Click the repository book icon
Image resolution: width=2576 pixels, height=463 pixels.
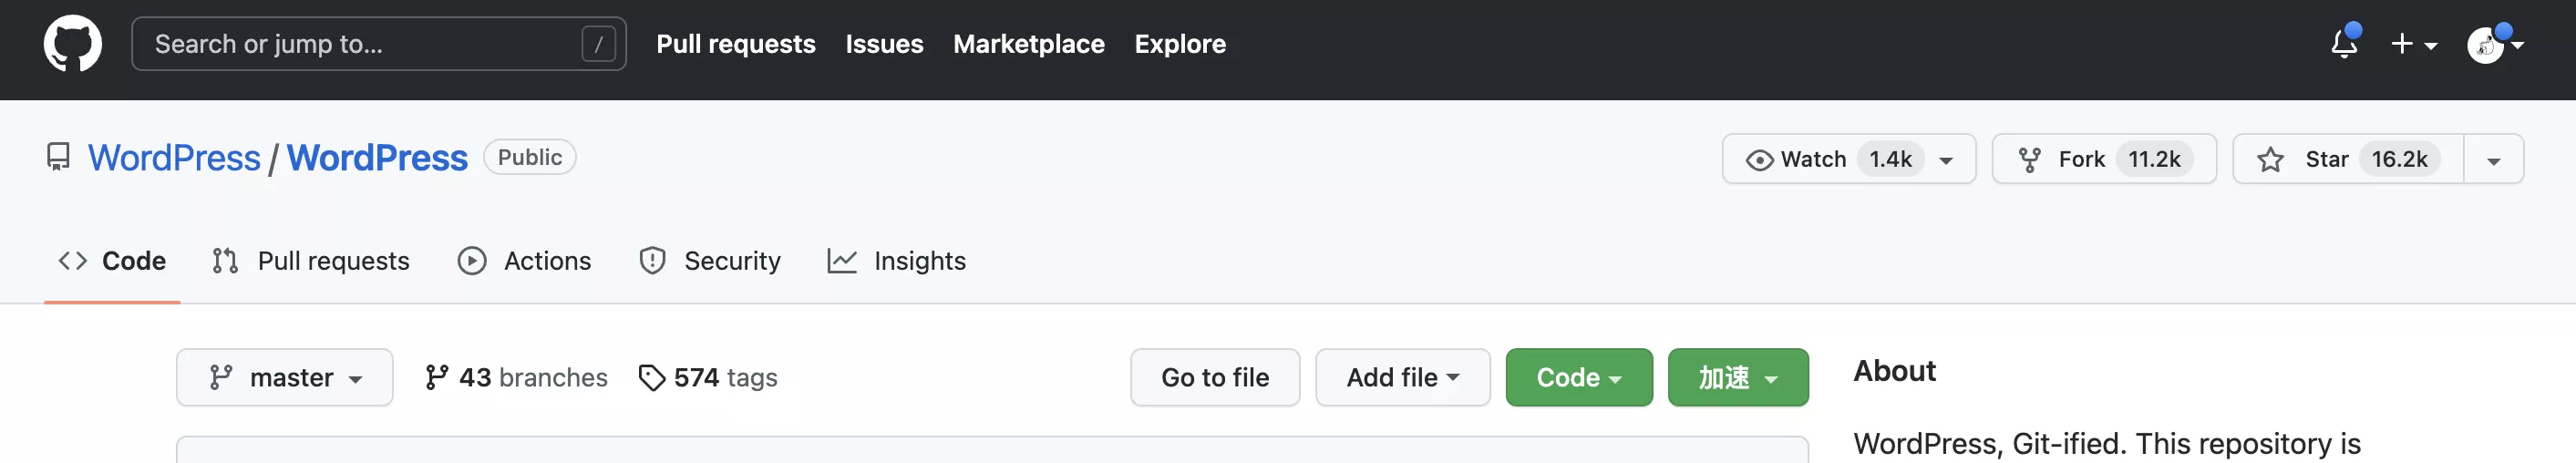coord(58,157)
